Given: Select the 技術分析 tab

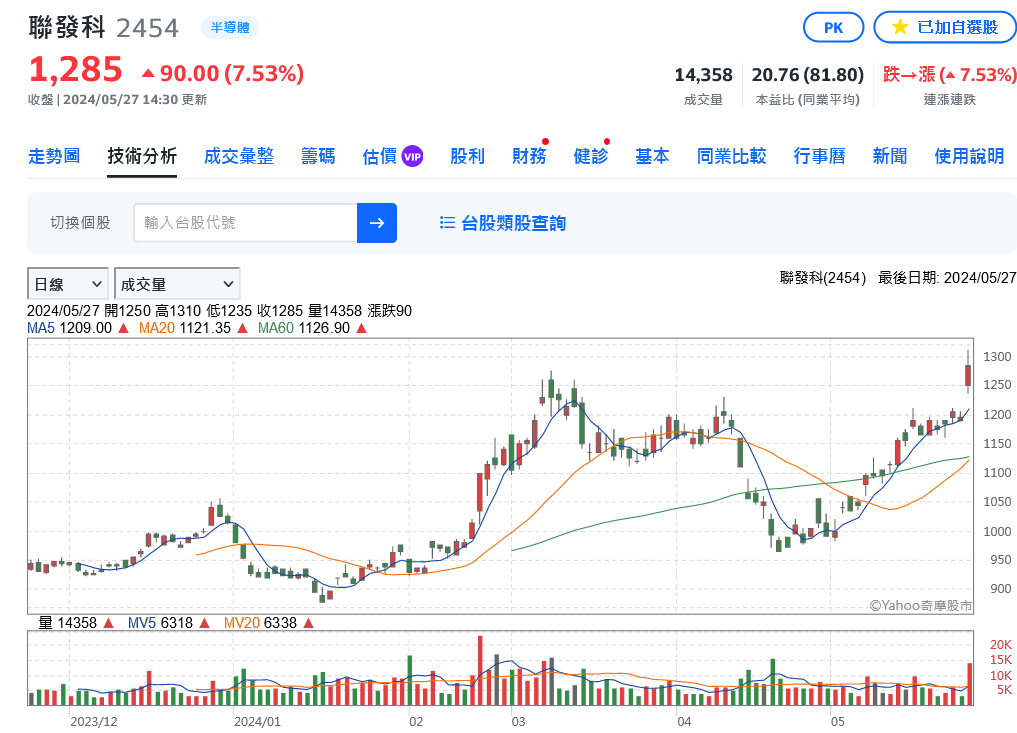Looking at the screenshot, I should click(142, 156).
